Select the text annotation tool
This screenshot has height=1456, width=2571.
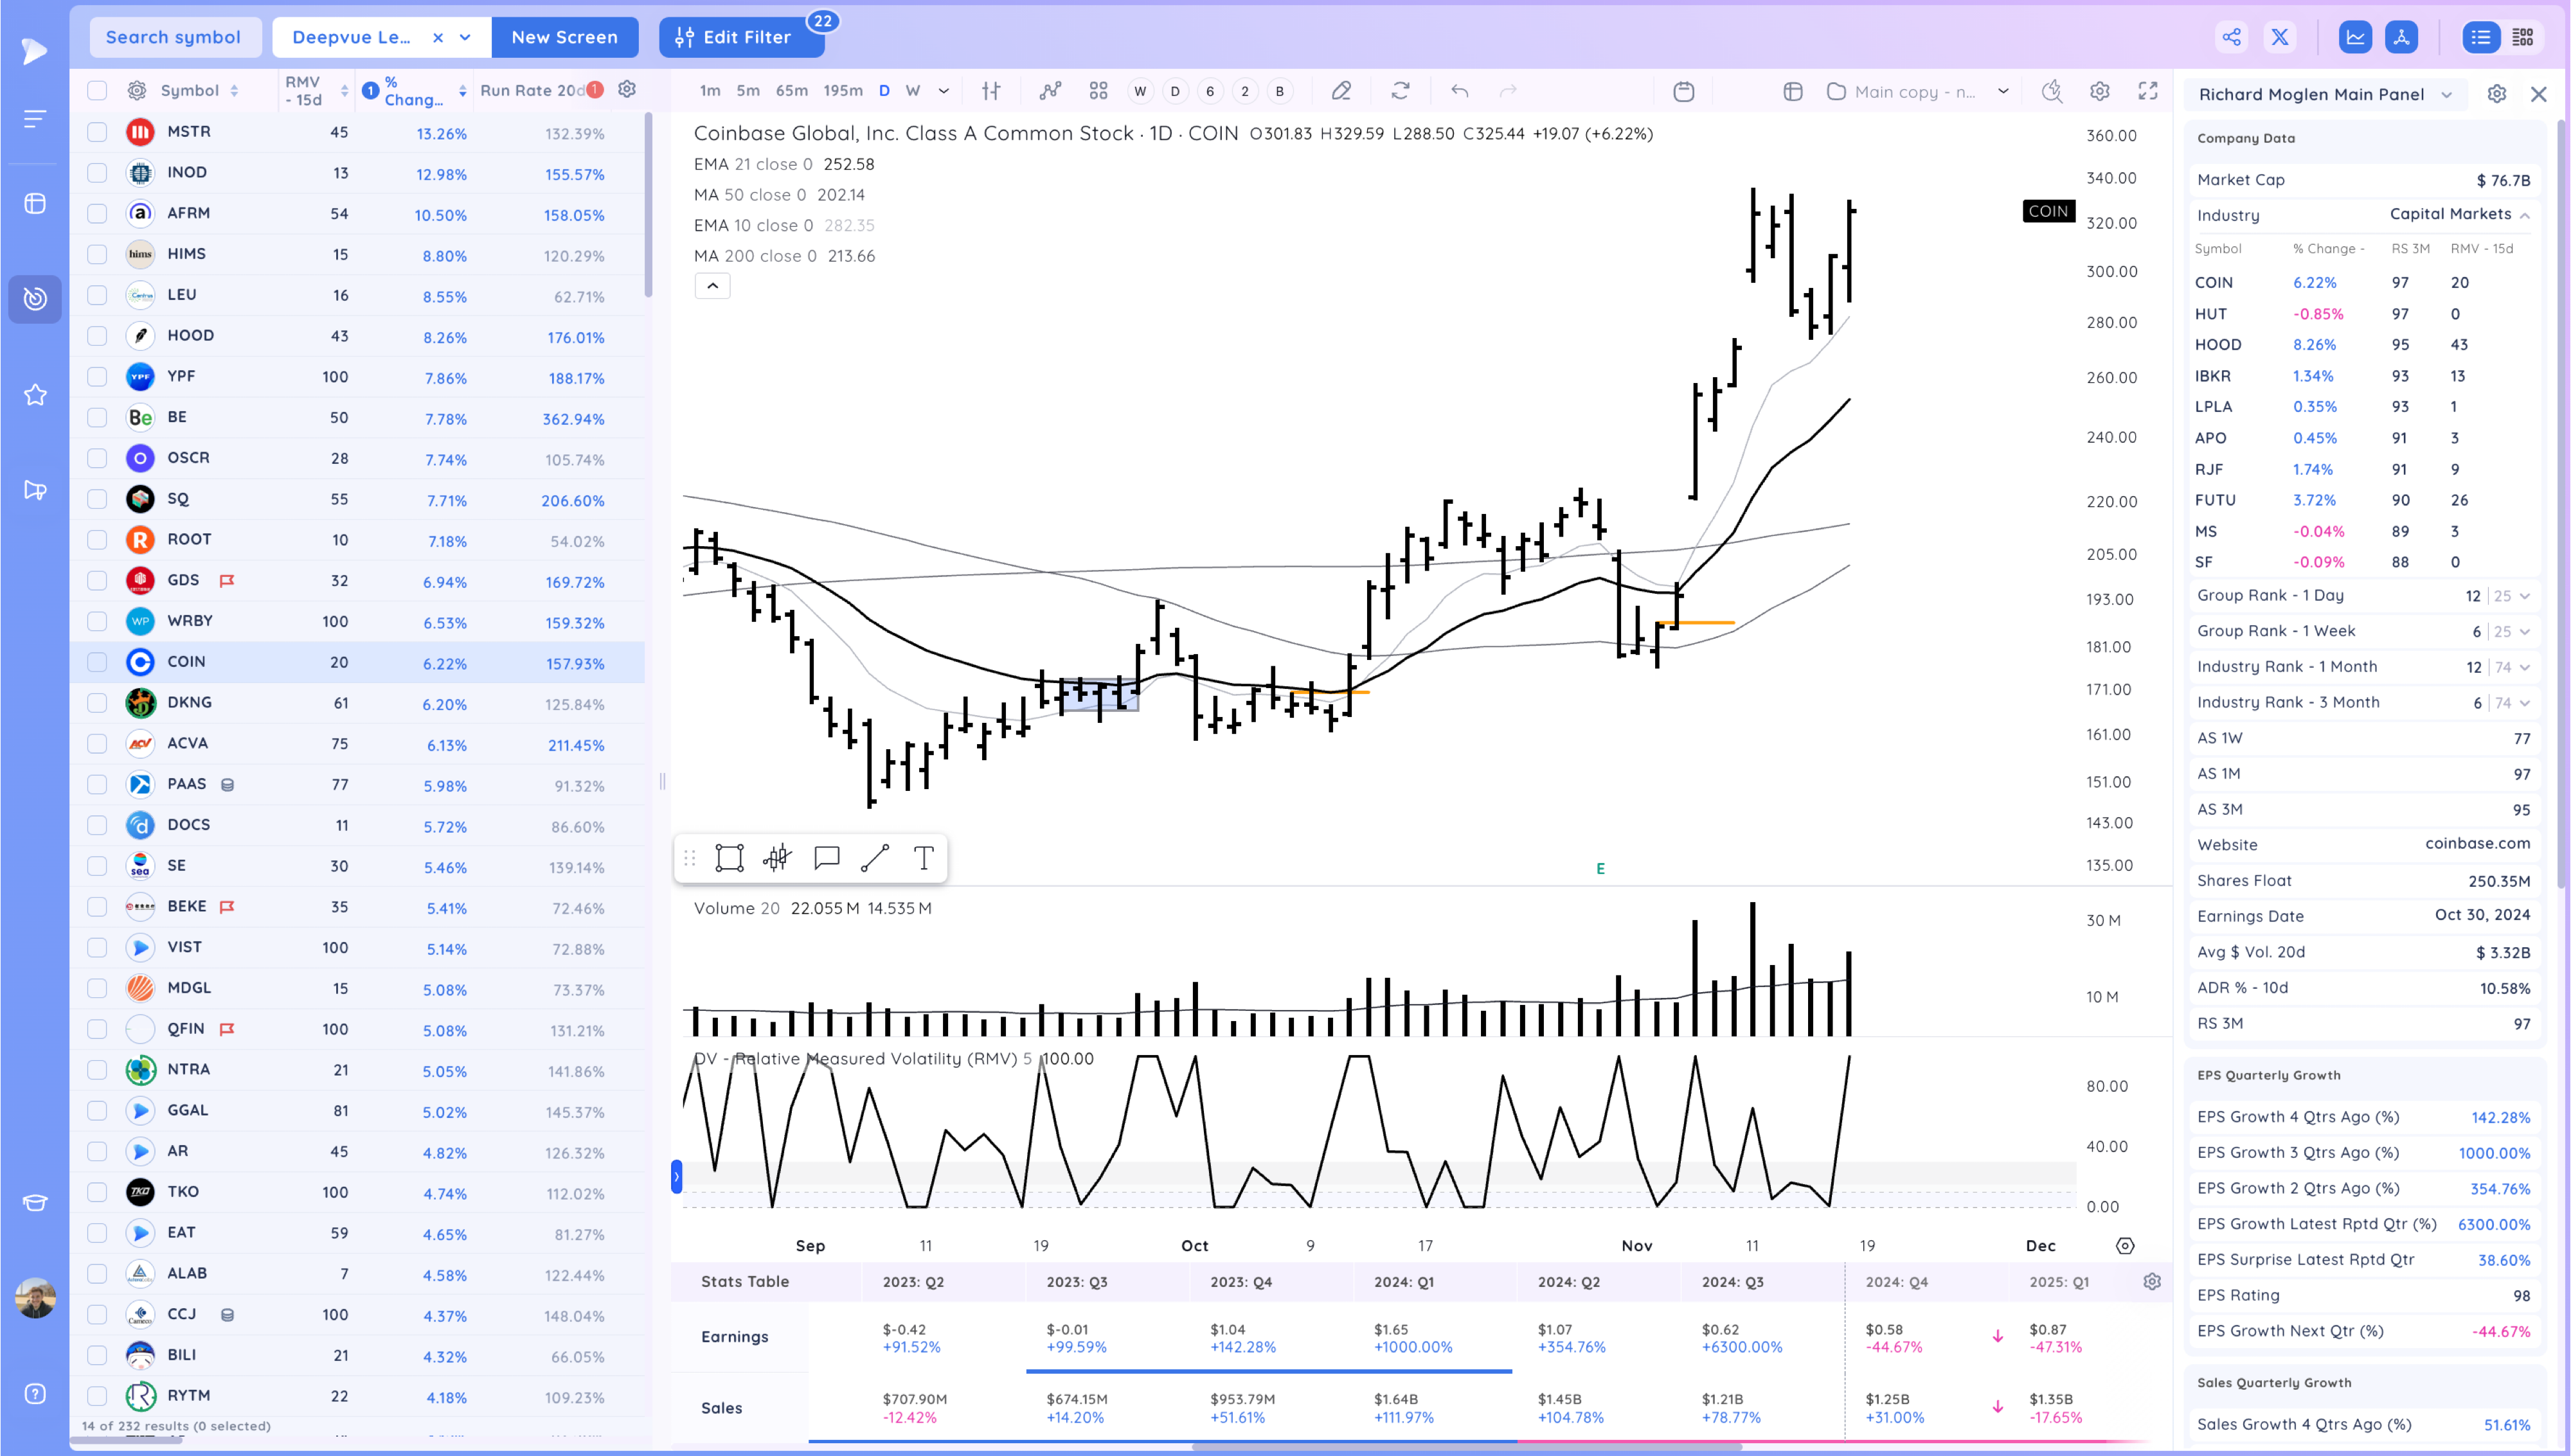tap(924, 858)
